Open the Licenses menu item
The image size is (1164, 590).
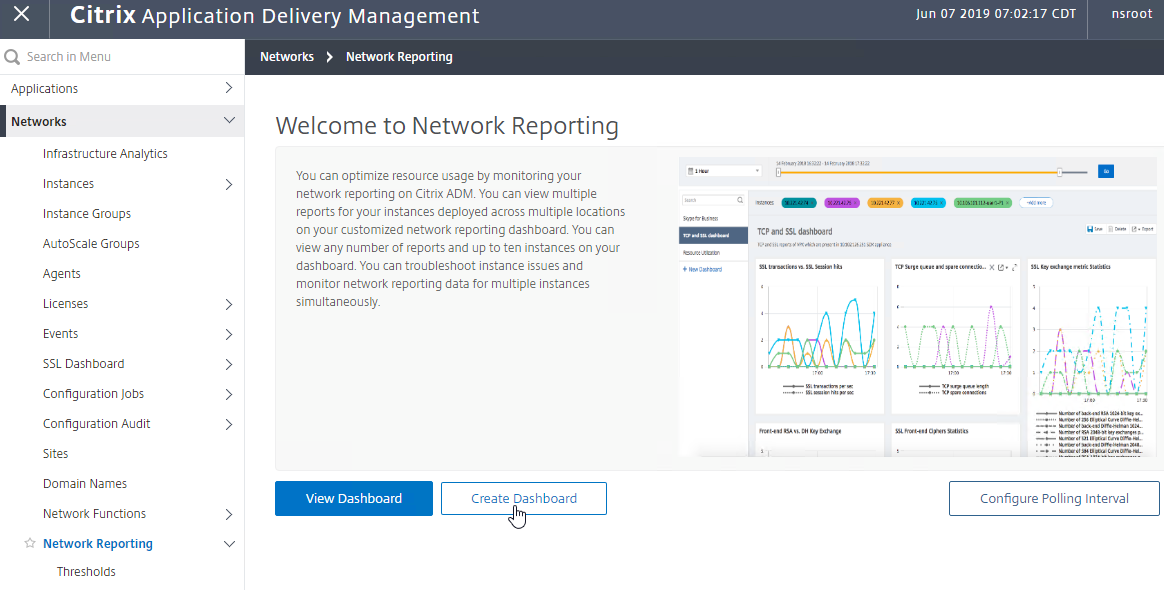click(65, 304)
